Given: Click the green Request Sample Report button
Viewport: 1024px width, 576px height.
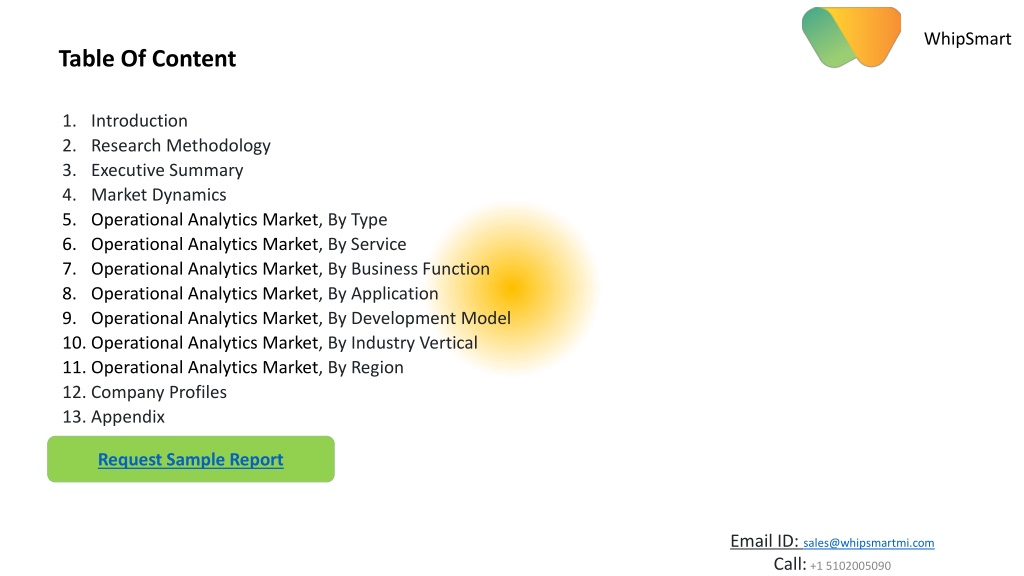Looking at the screenshot, I should [x=191, y=459].
